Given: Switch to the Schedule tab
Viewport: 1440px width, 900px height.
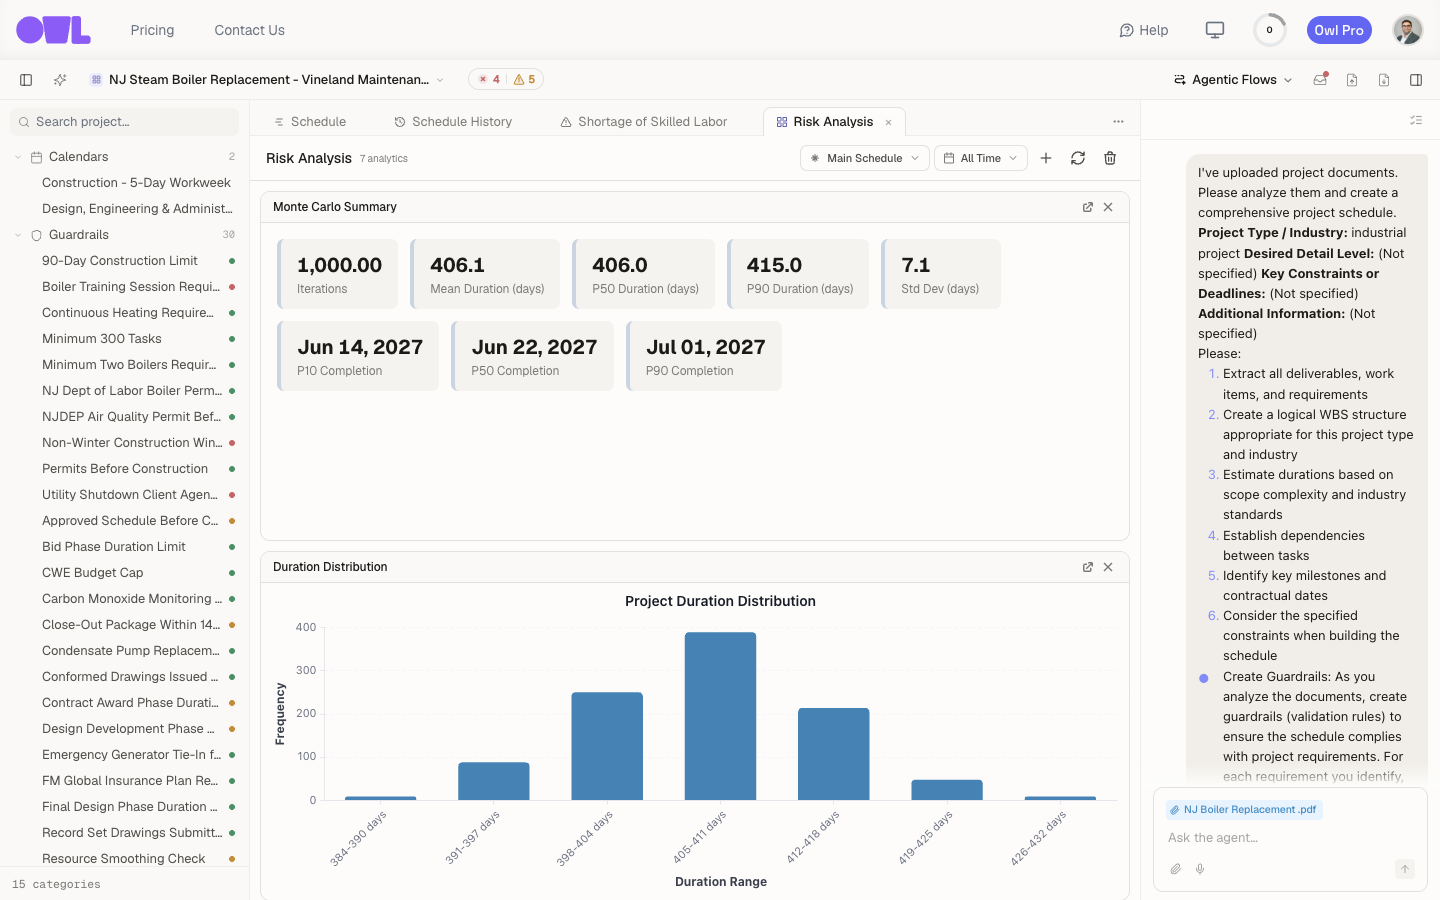Looking at the screenshot, I should click(x=310, y=122).
